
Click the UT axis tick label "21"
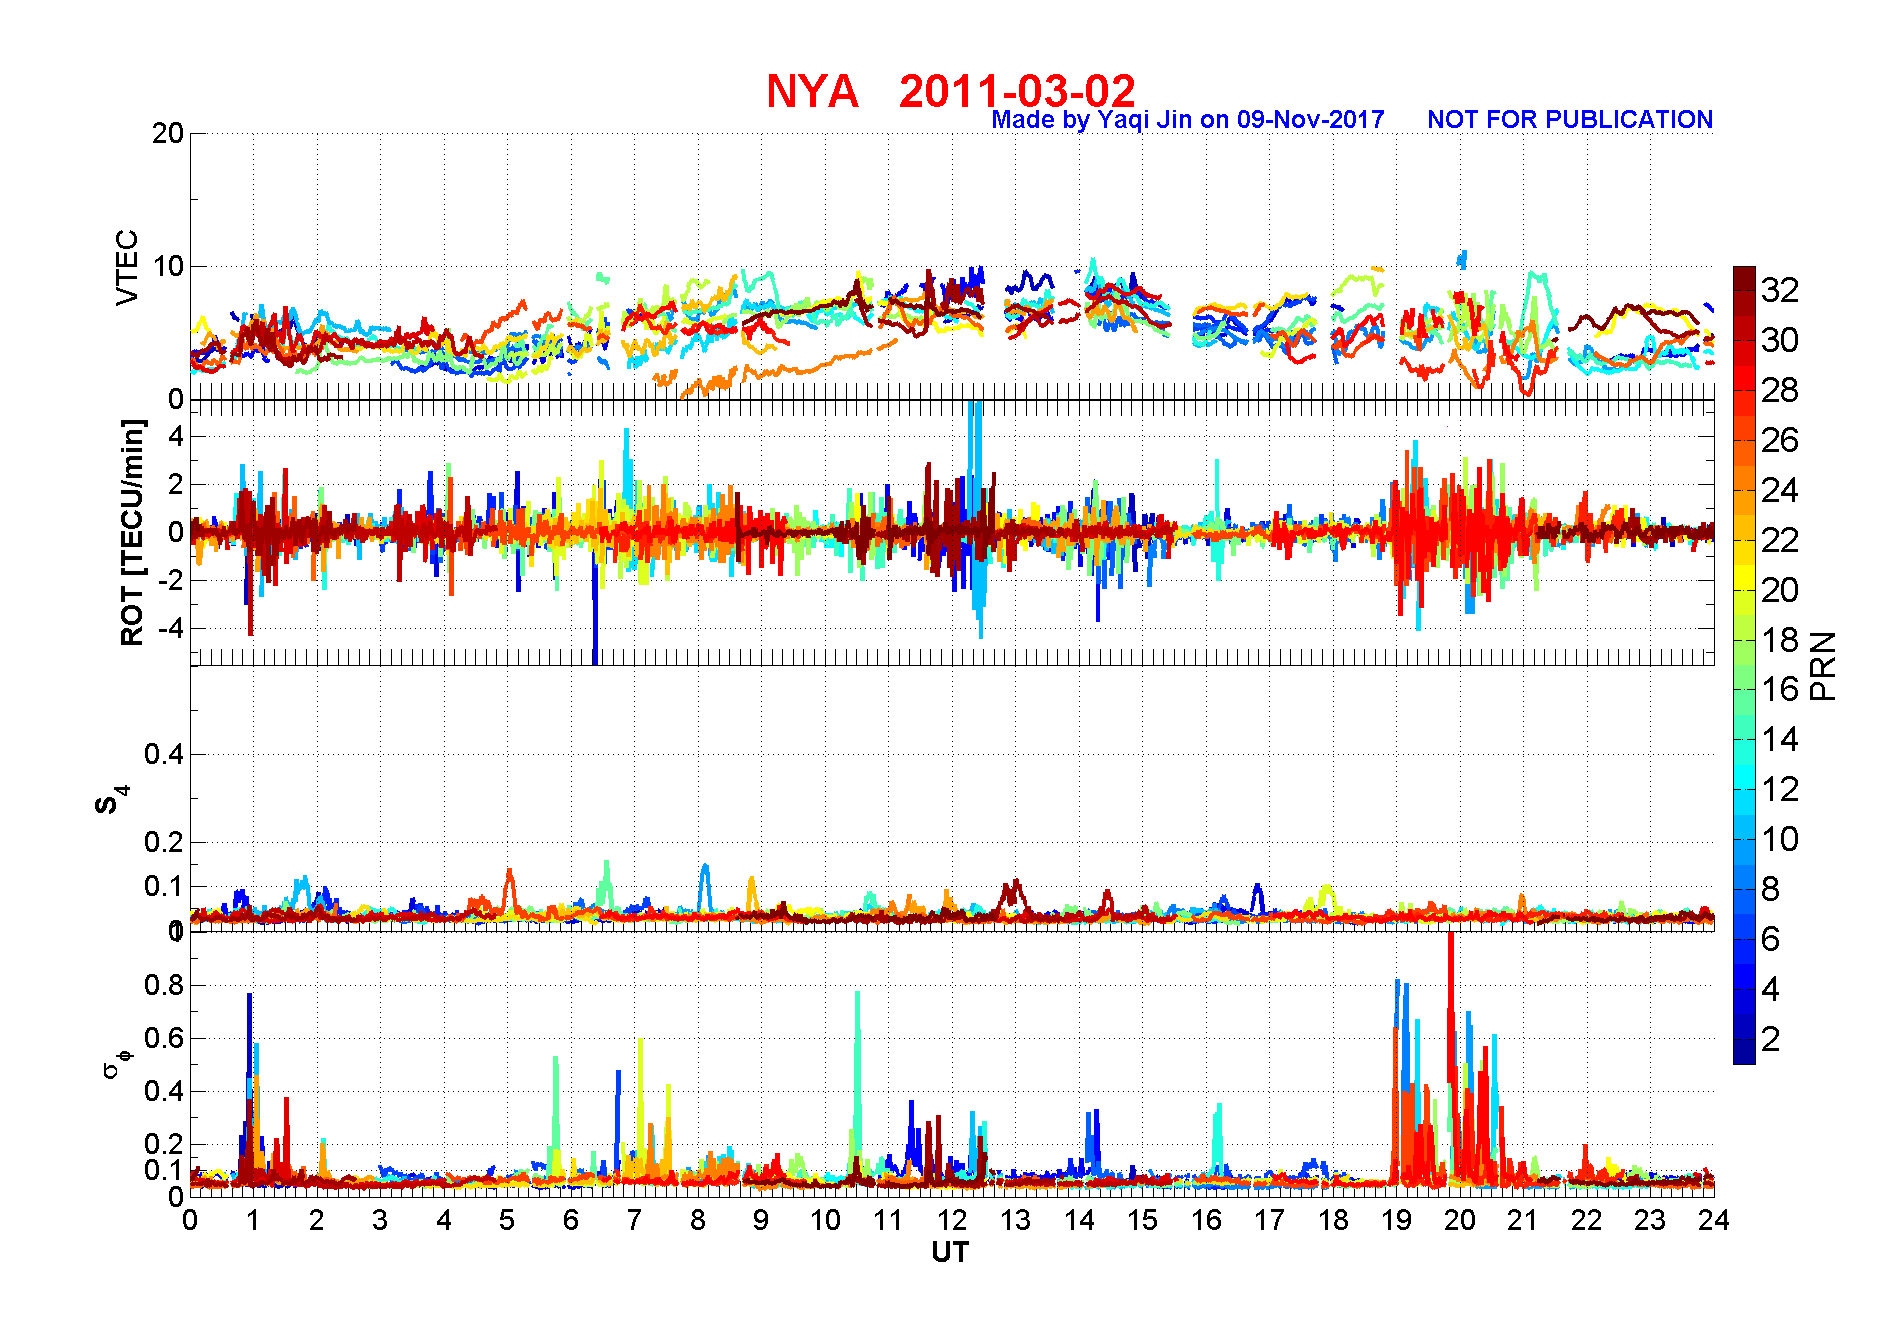click(x=1523, y=1220)
